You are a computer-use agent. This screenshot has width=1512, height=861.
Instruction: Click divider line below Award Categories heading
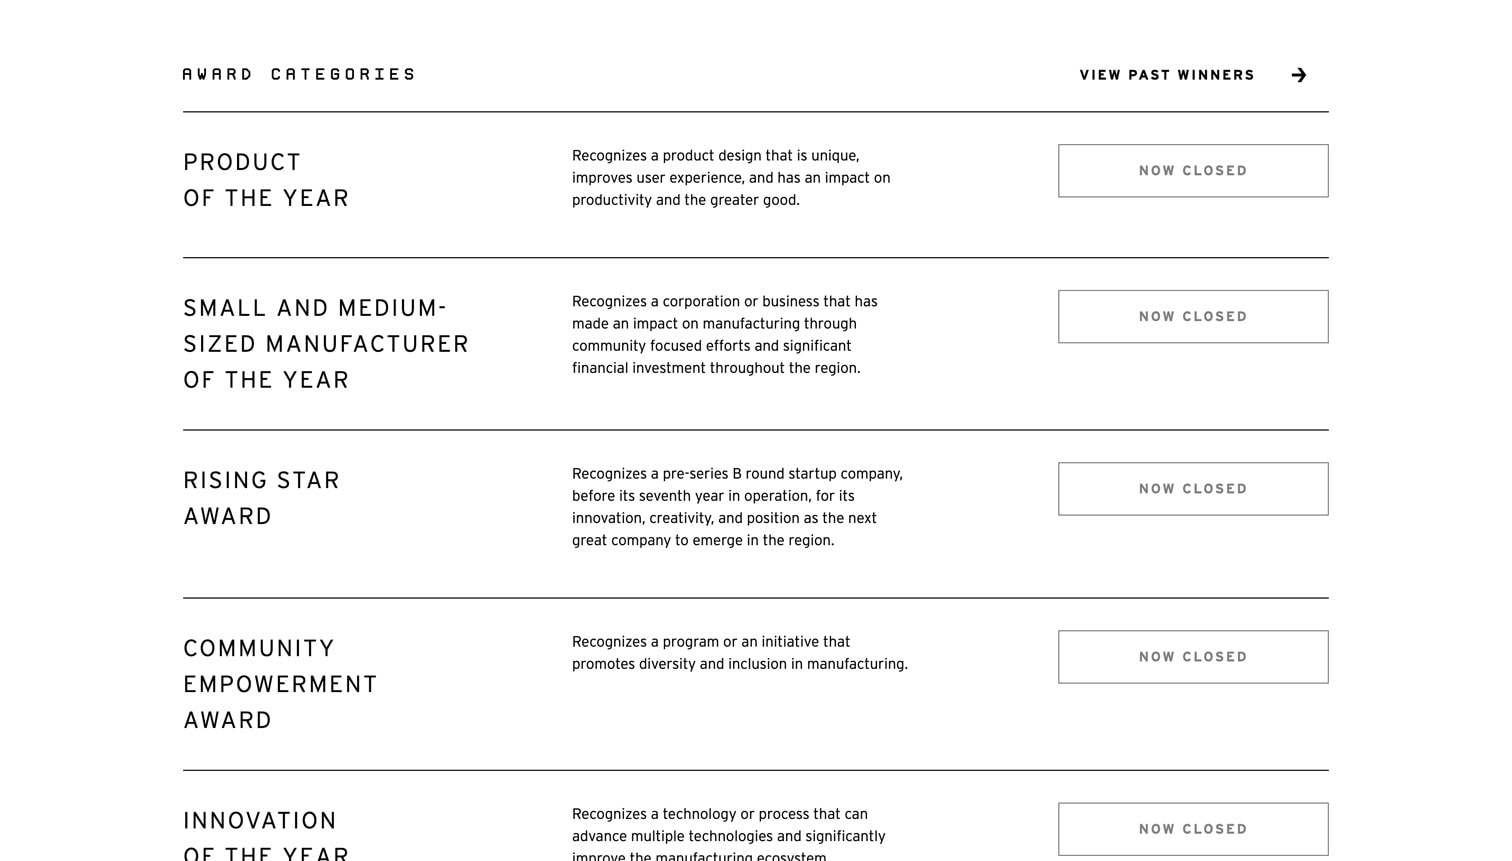(x=755, y=112)
